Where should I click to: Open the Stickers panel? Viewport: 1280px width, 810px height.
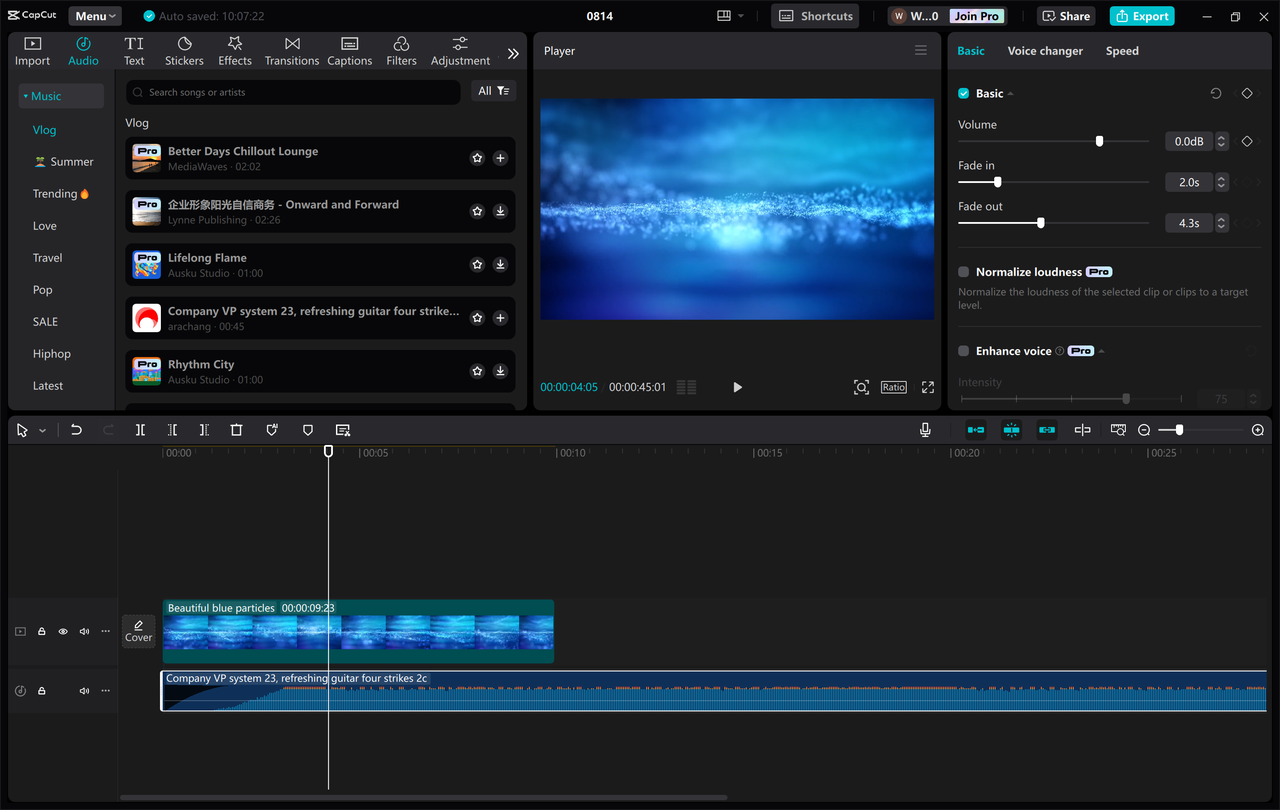point(184,50)
